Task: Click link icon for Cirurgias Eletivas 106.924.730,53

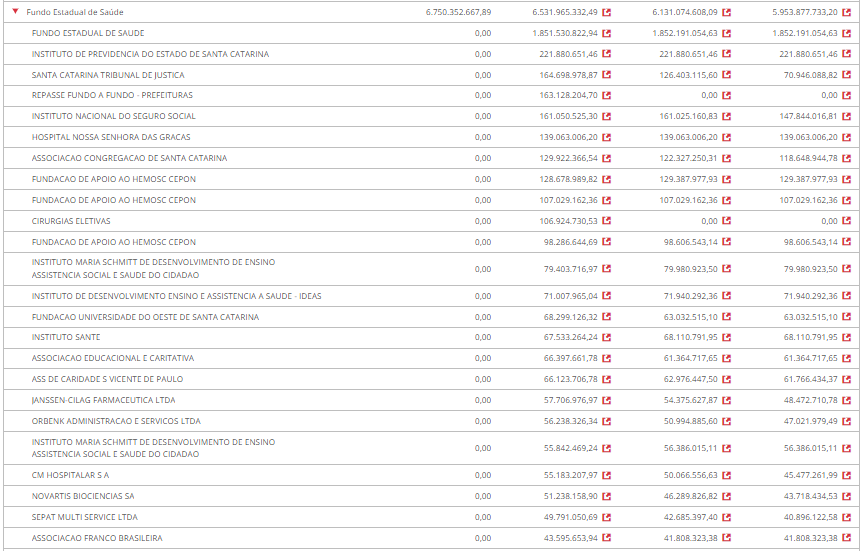Action: (x=607, y=221)
